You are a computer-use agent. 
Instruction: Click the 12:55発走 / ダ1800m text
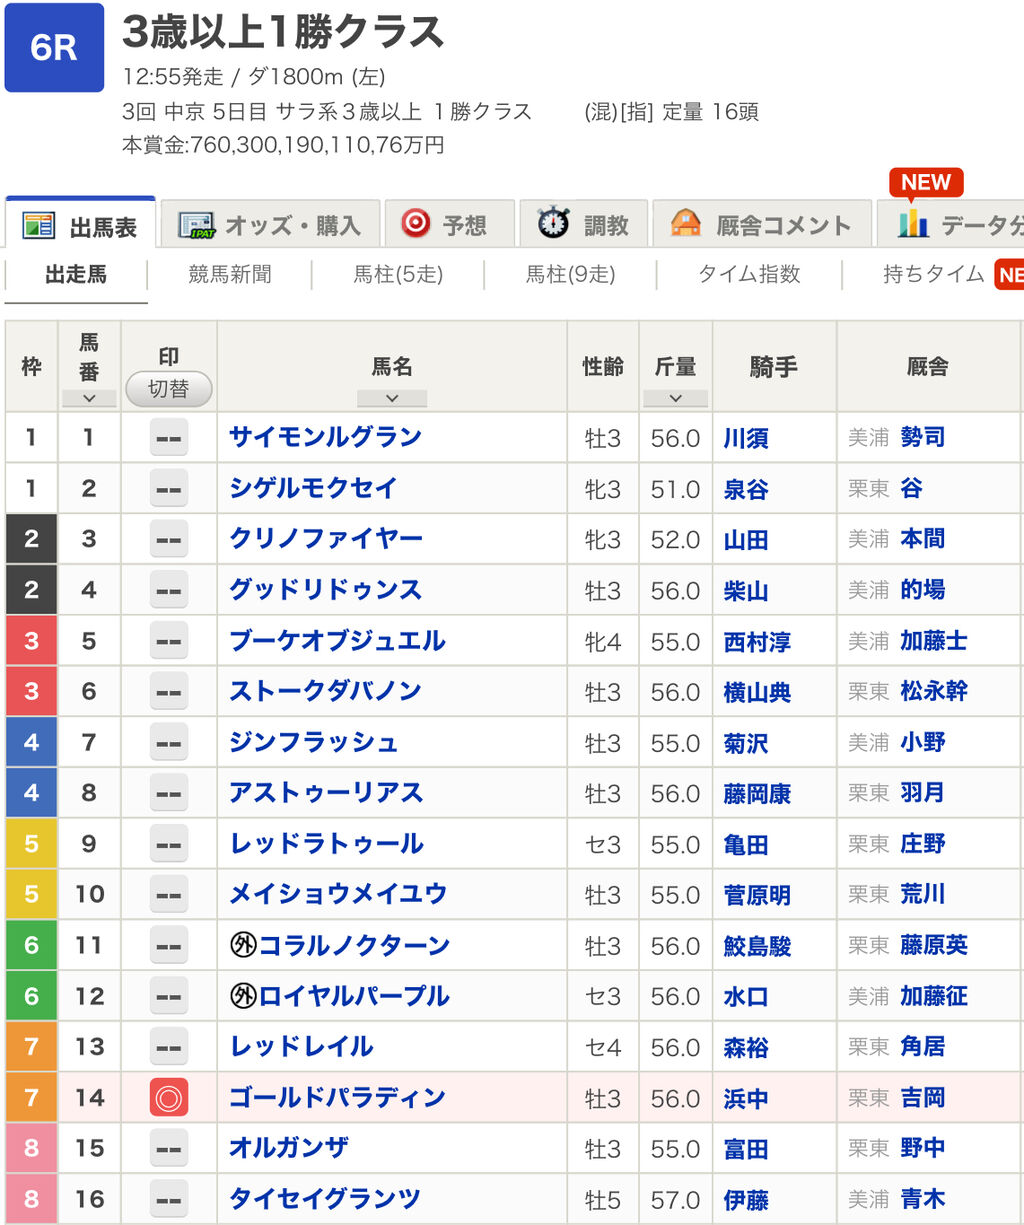pyautogui.click(x=254, y=77)
